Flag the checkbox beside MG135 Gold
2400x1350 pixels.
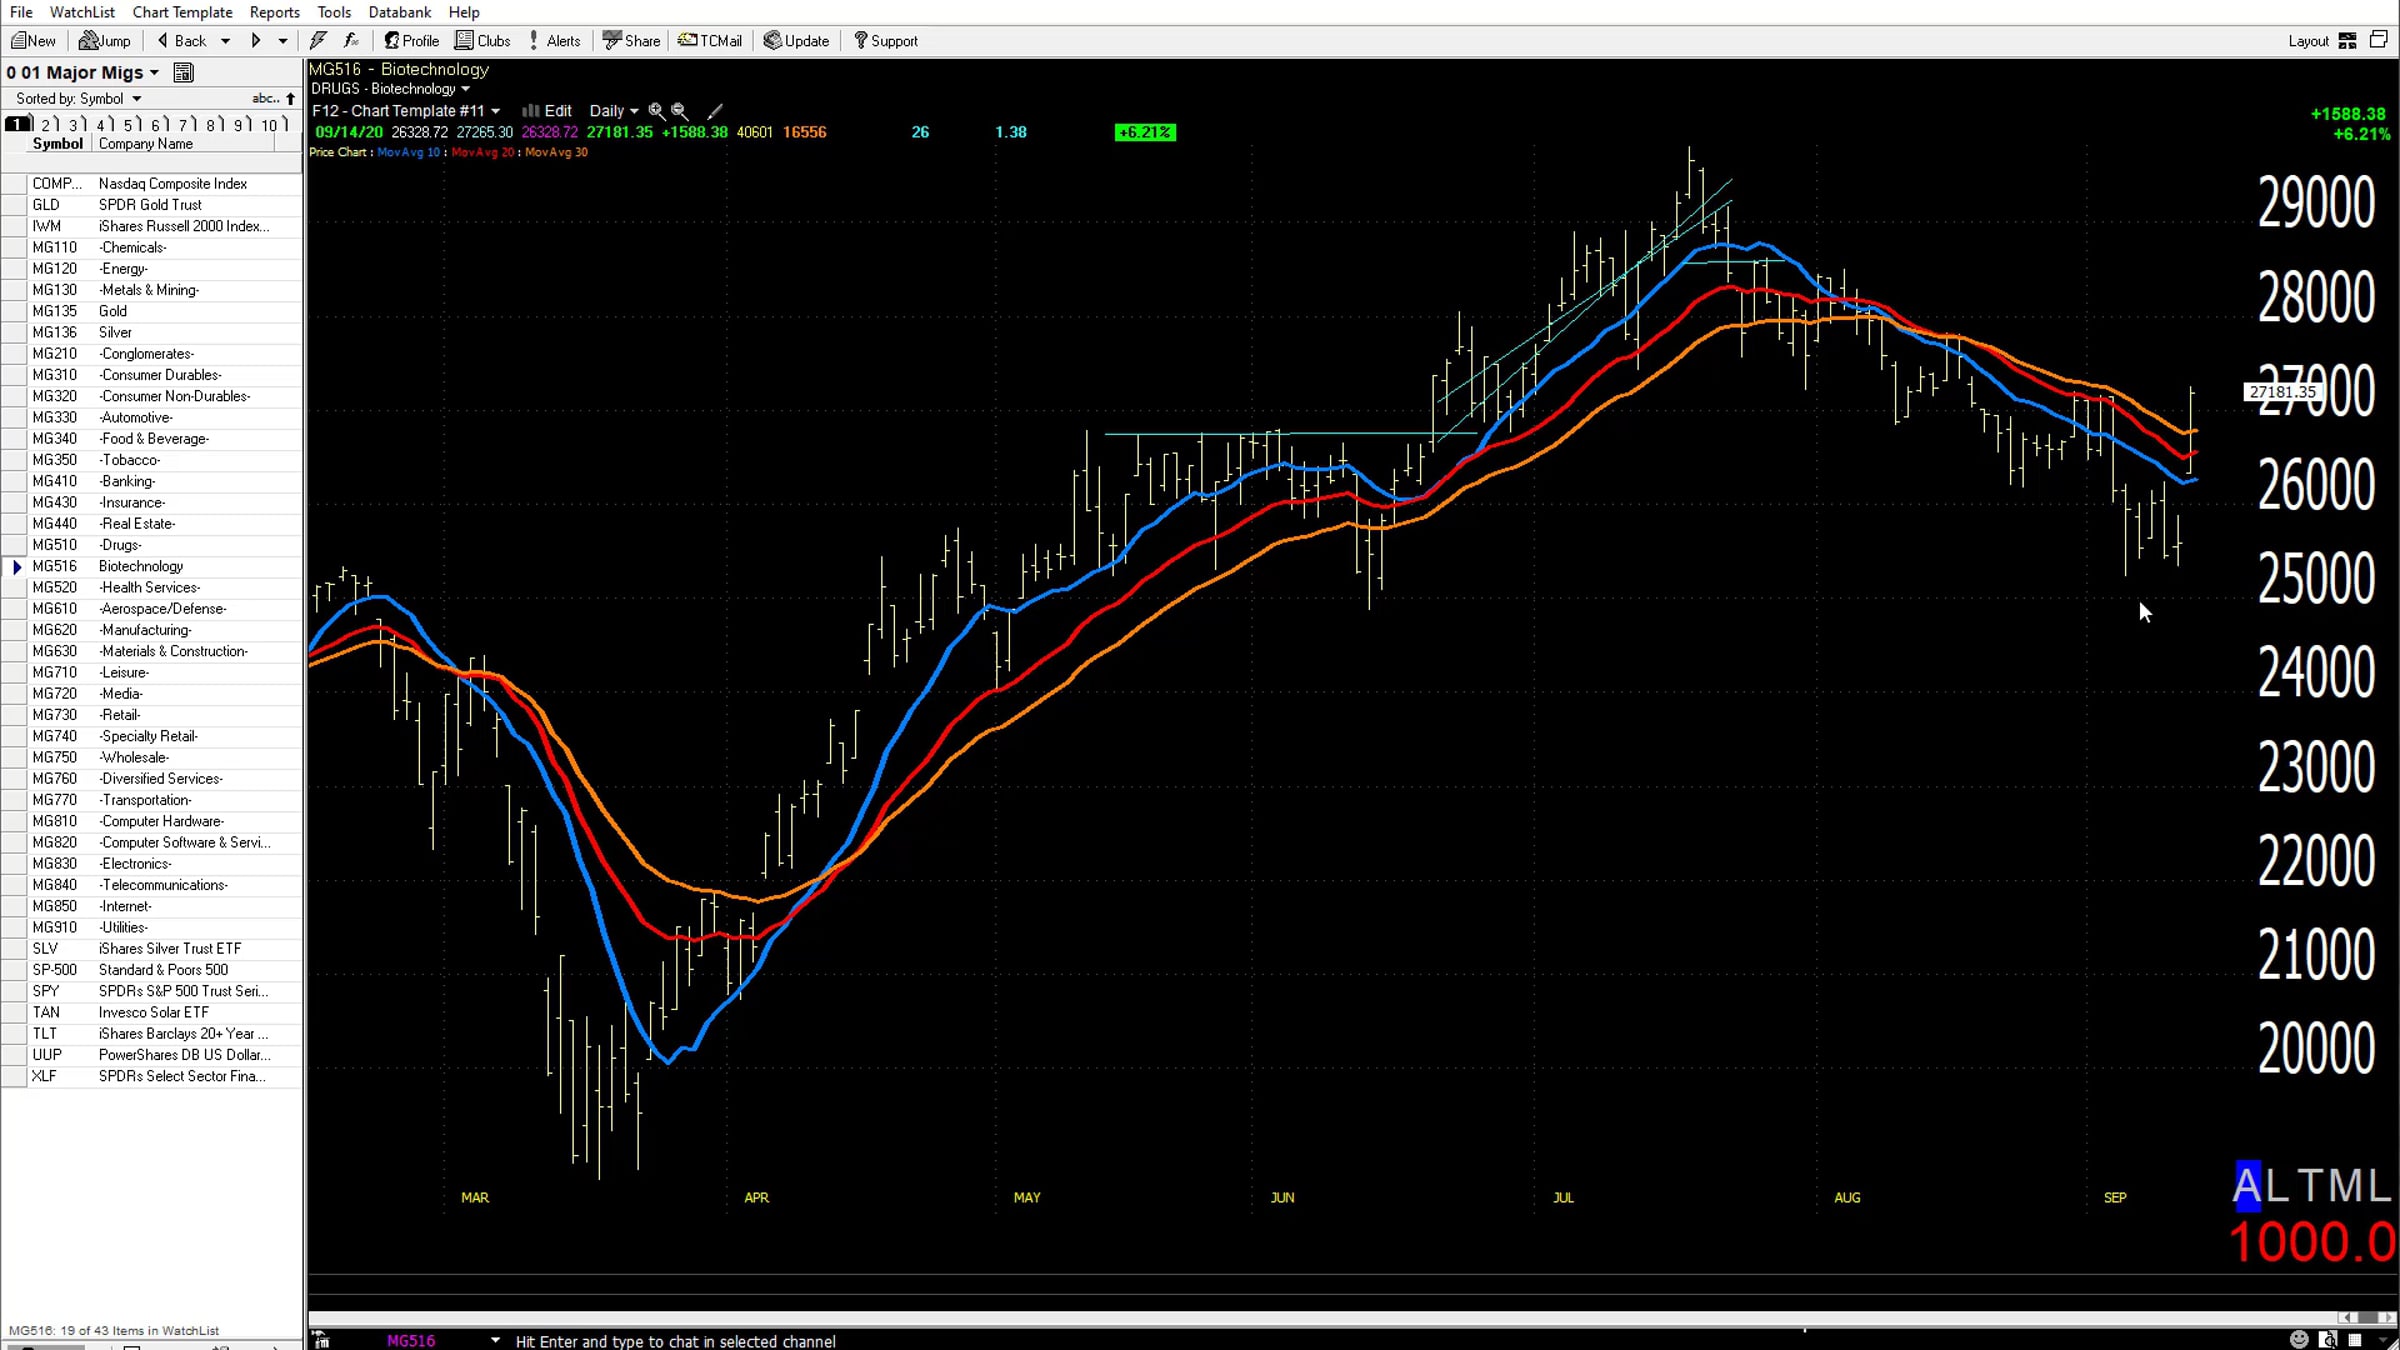point(14,311)
